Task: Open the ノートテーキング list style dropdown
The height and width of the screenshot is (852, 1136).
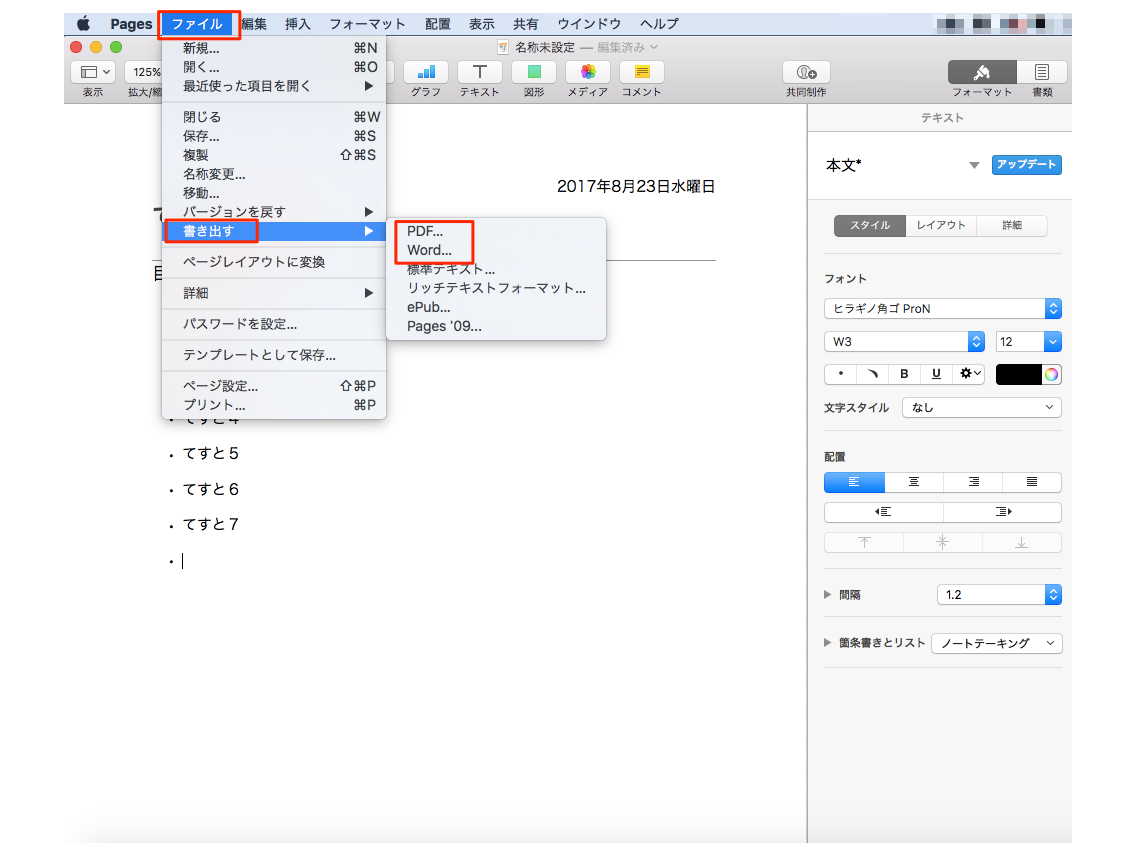Action: 997,643
